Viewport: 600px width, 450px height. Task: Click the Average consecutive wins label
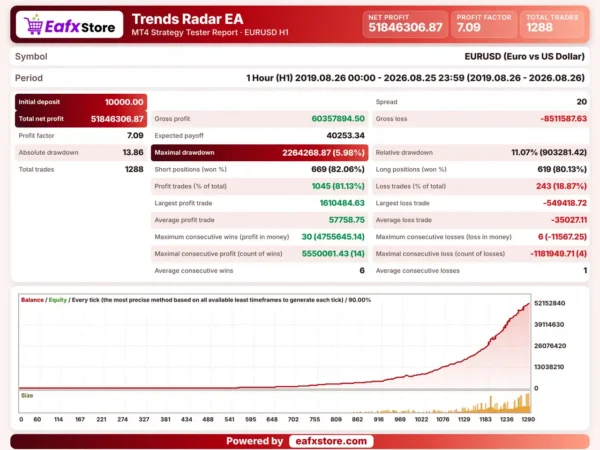(194, 271)
